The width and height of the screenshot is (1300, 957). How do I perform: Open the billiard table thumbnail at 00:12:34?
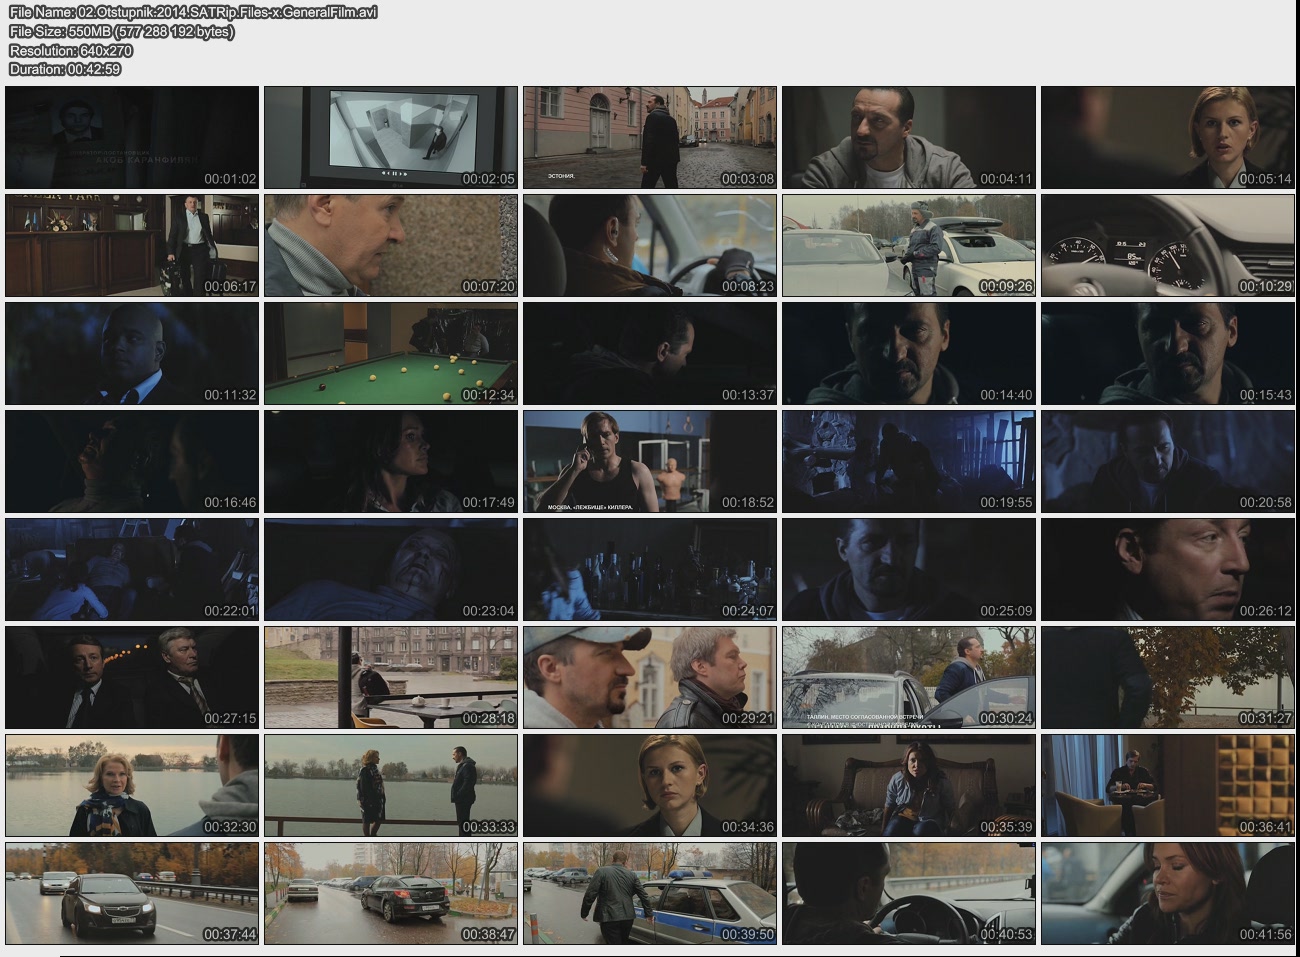(391, 353)
